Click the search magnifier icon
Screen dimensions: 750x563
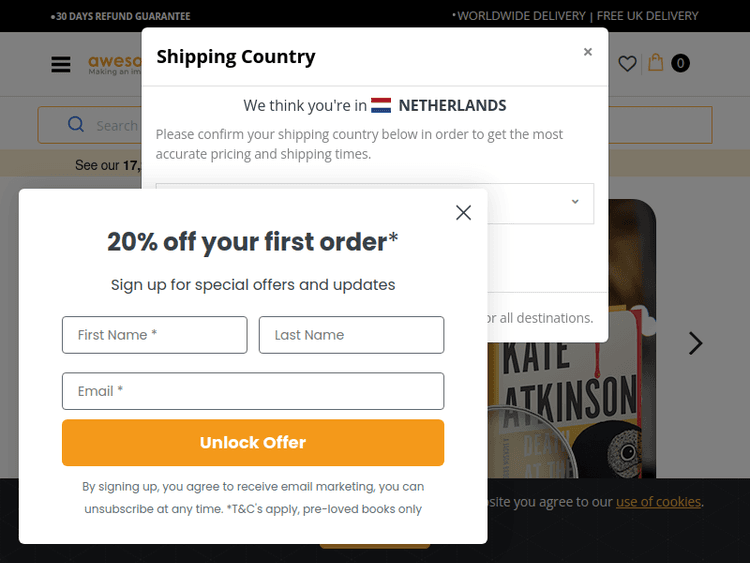(76, 125)
